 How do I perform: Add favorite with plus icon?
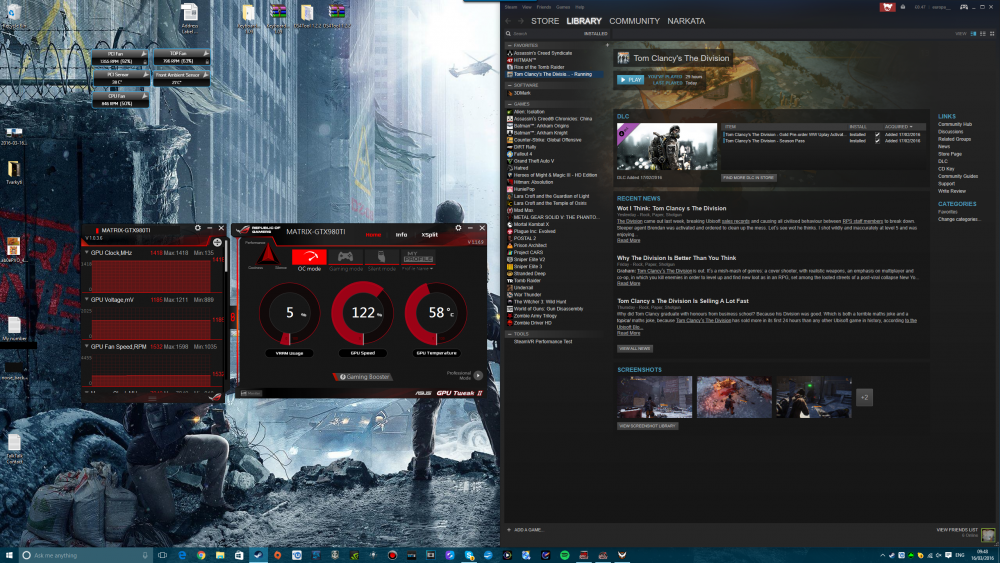point(607,45)
